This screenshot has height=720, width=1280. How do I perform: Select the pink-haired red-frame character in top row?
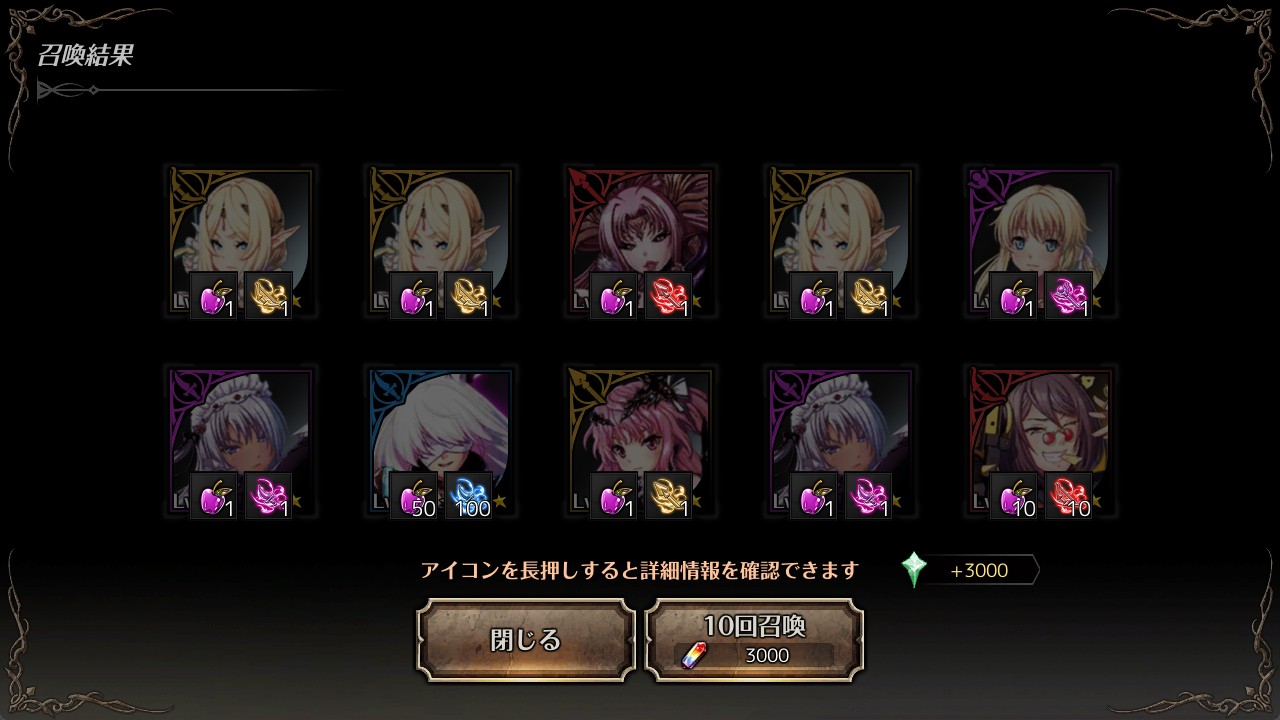pos(640,241)
